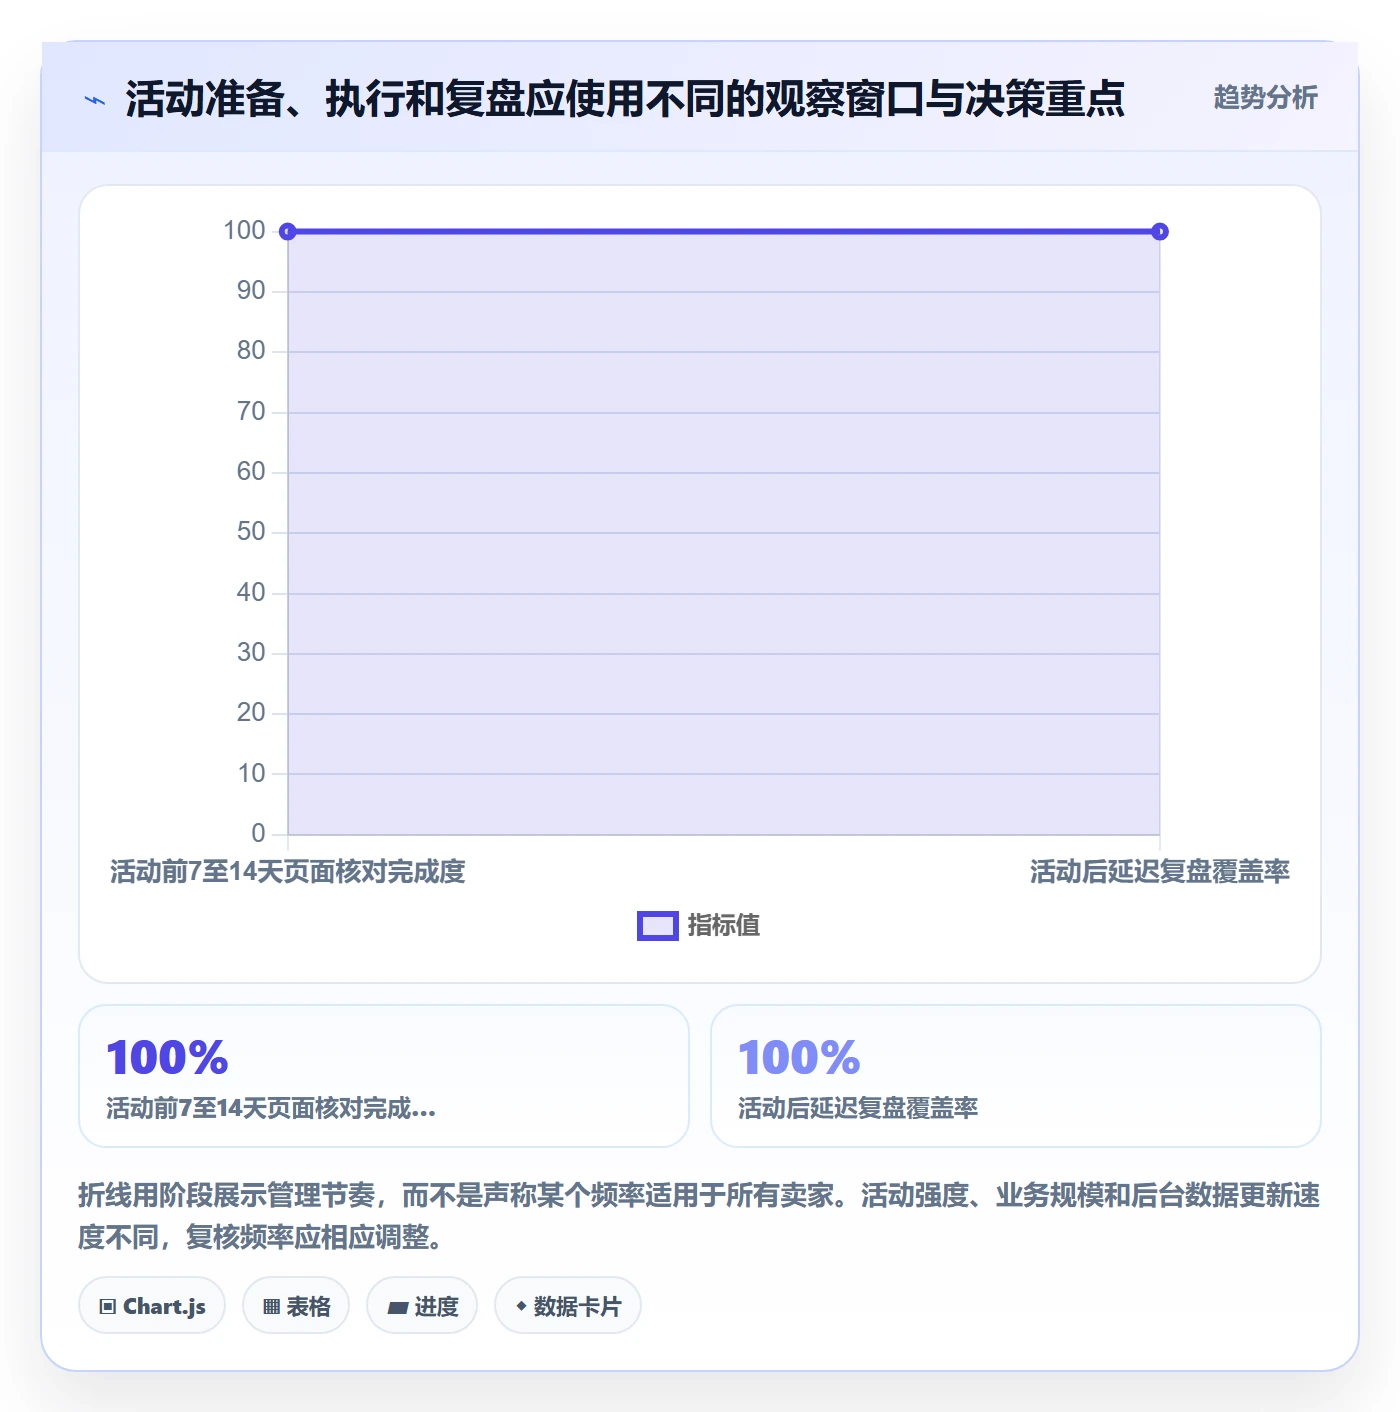The width and height of the screenshot is (1400, 1412).
Task: Click the diamond icon in the 数据卡片 chip
Action: pyautogui.click(x=521, y=1306)
